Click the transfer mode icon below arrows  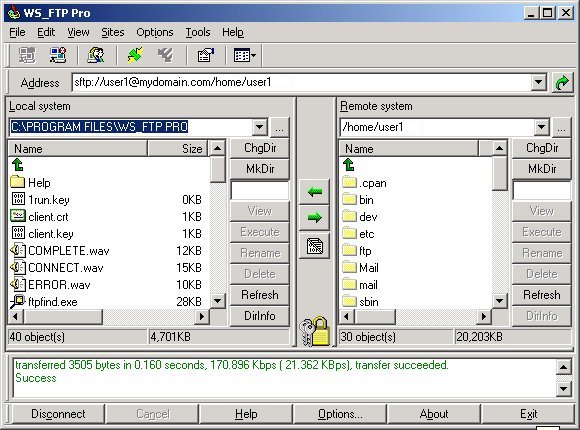pyautogui.click(x=314, y=246)
